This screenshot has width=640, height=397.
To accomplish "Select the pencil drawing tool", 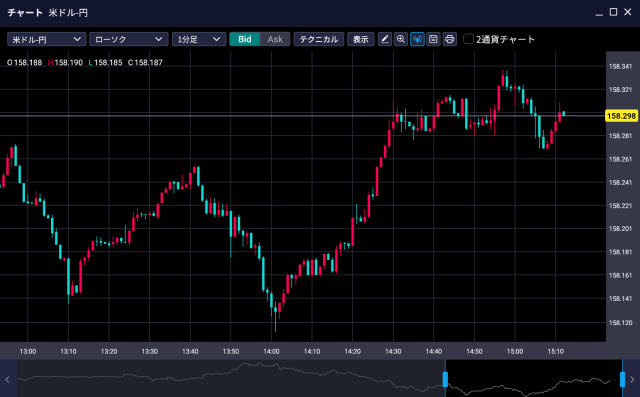I will tap(384, 39).
